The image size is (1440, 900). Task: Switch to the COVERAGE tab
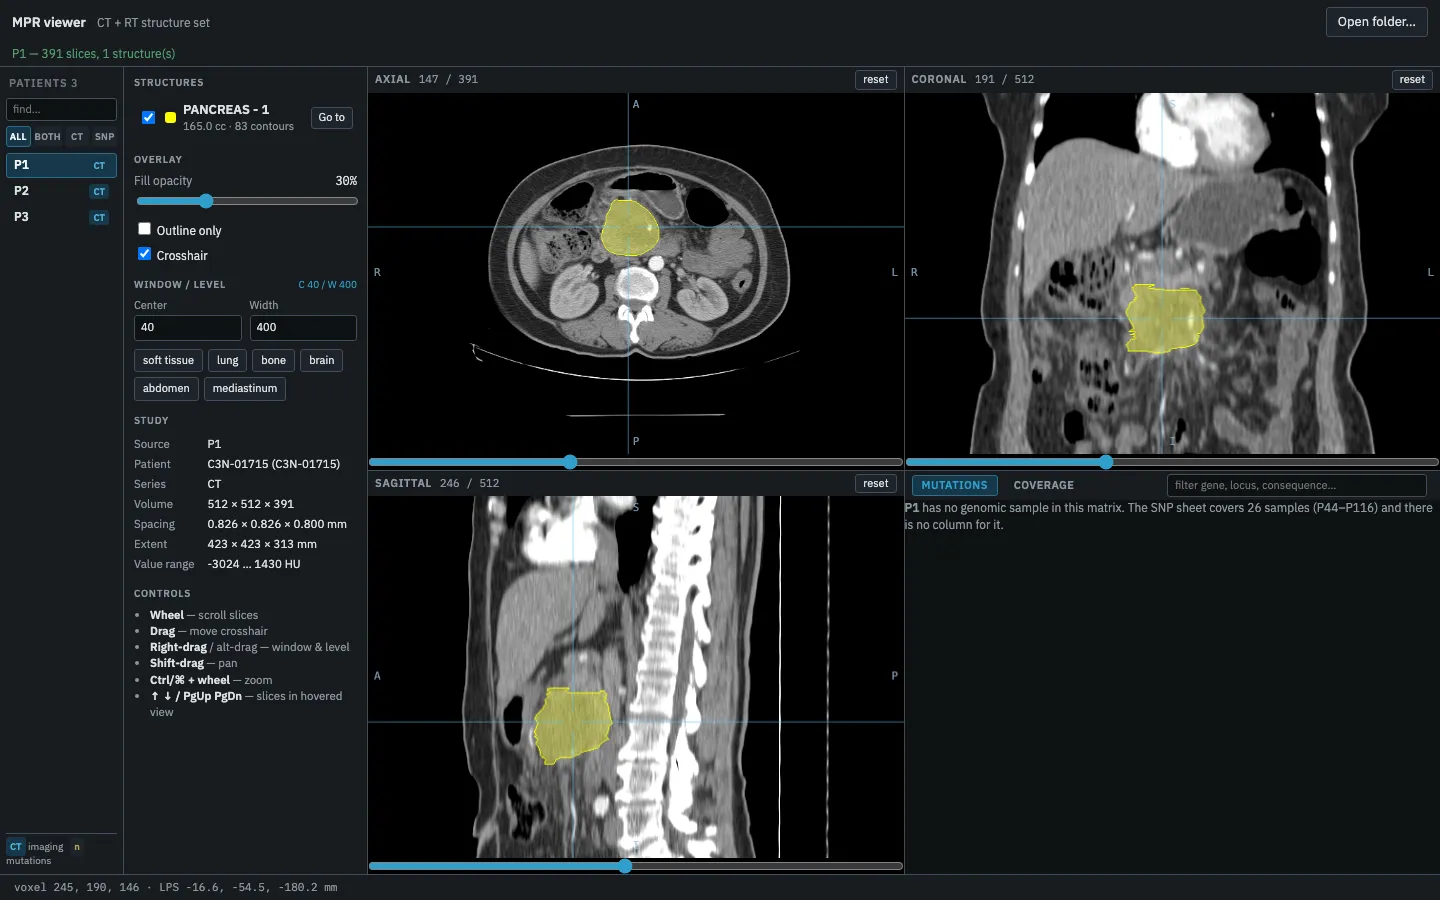(1044, 486)
